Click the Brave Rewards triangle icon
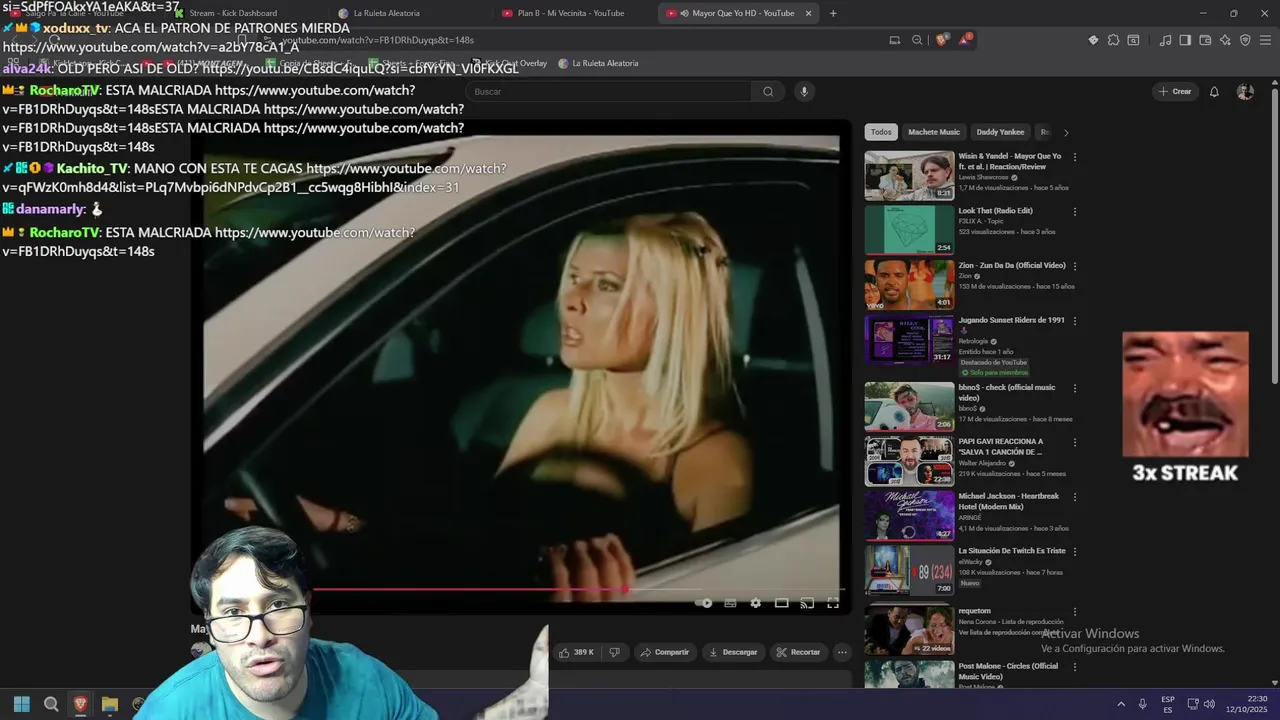Screen dimensions: 1280x720 click(965, 40)
